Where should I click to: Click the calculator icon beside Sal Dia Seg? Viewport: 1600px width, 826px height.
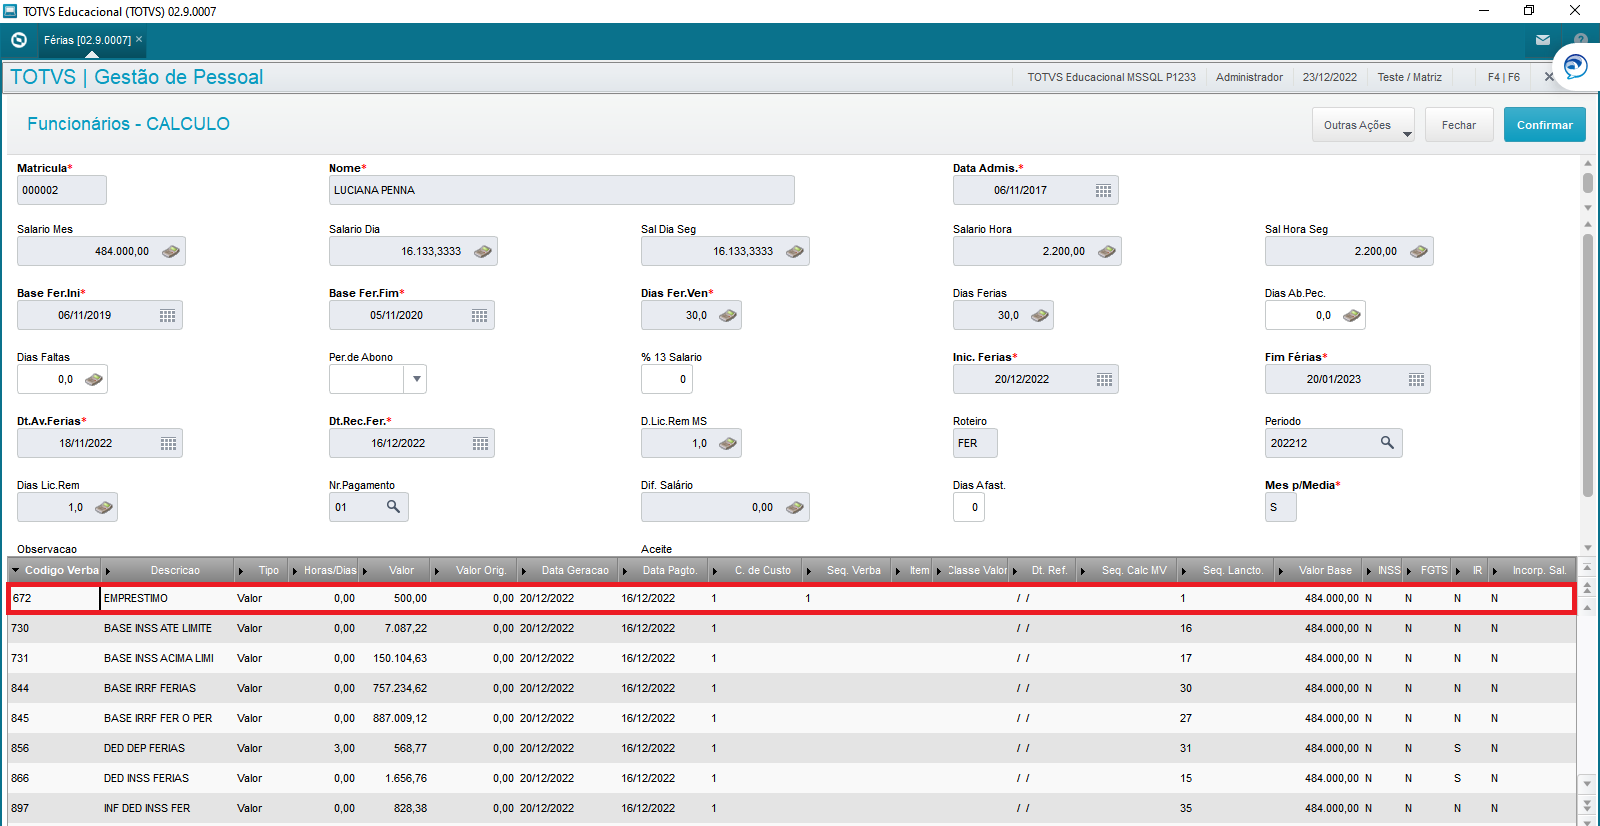[795, 251]
